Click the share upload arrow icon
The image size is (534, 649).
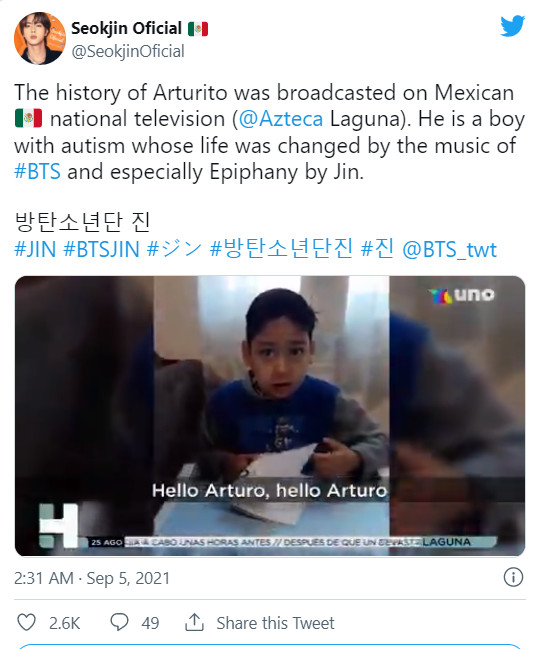[194, 622]
